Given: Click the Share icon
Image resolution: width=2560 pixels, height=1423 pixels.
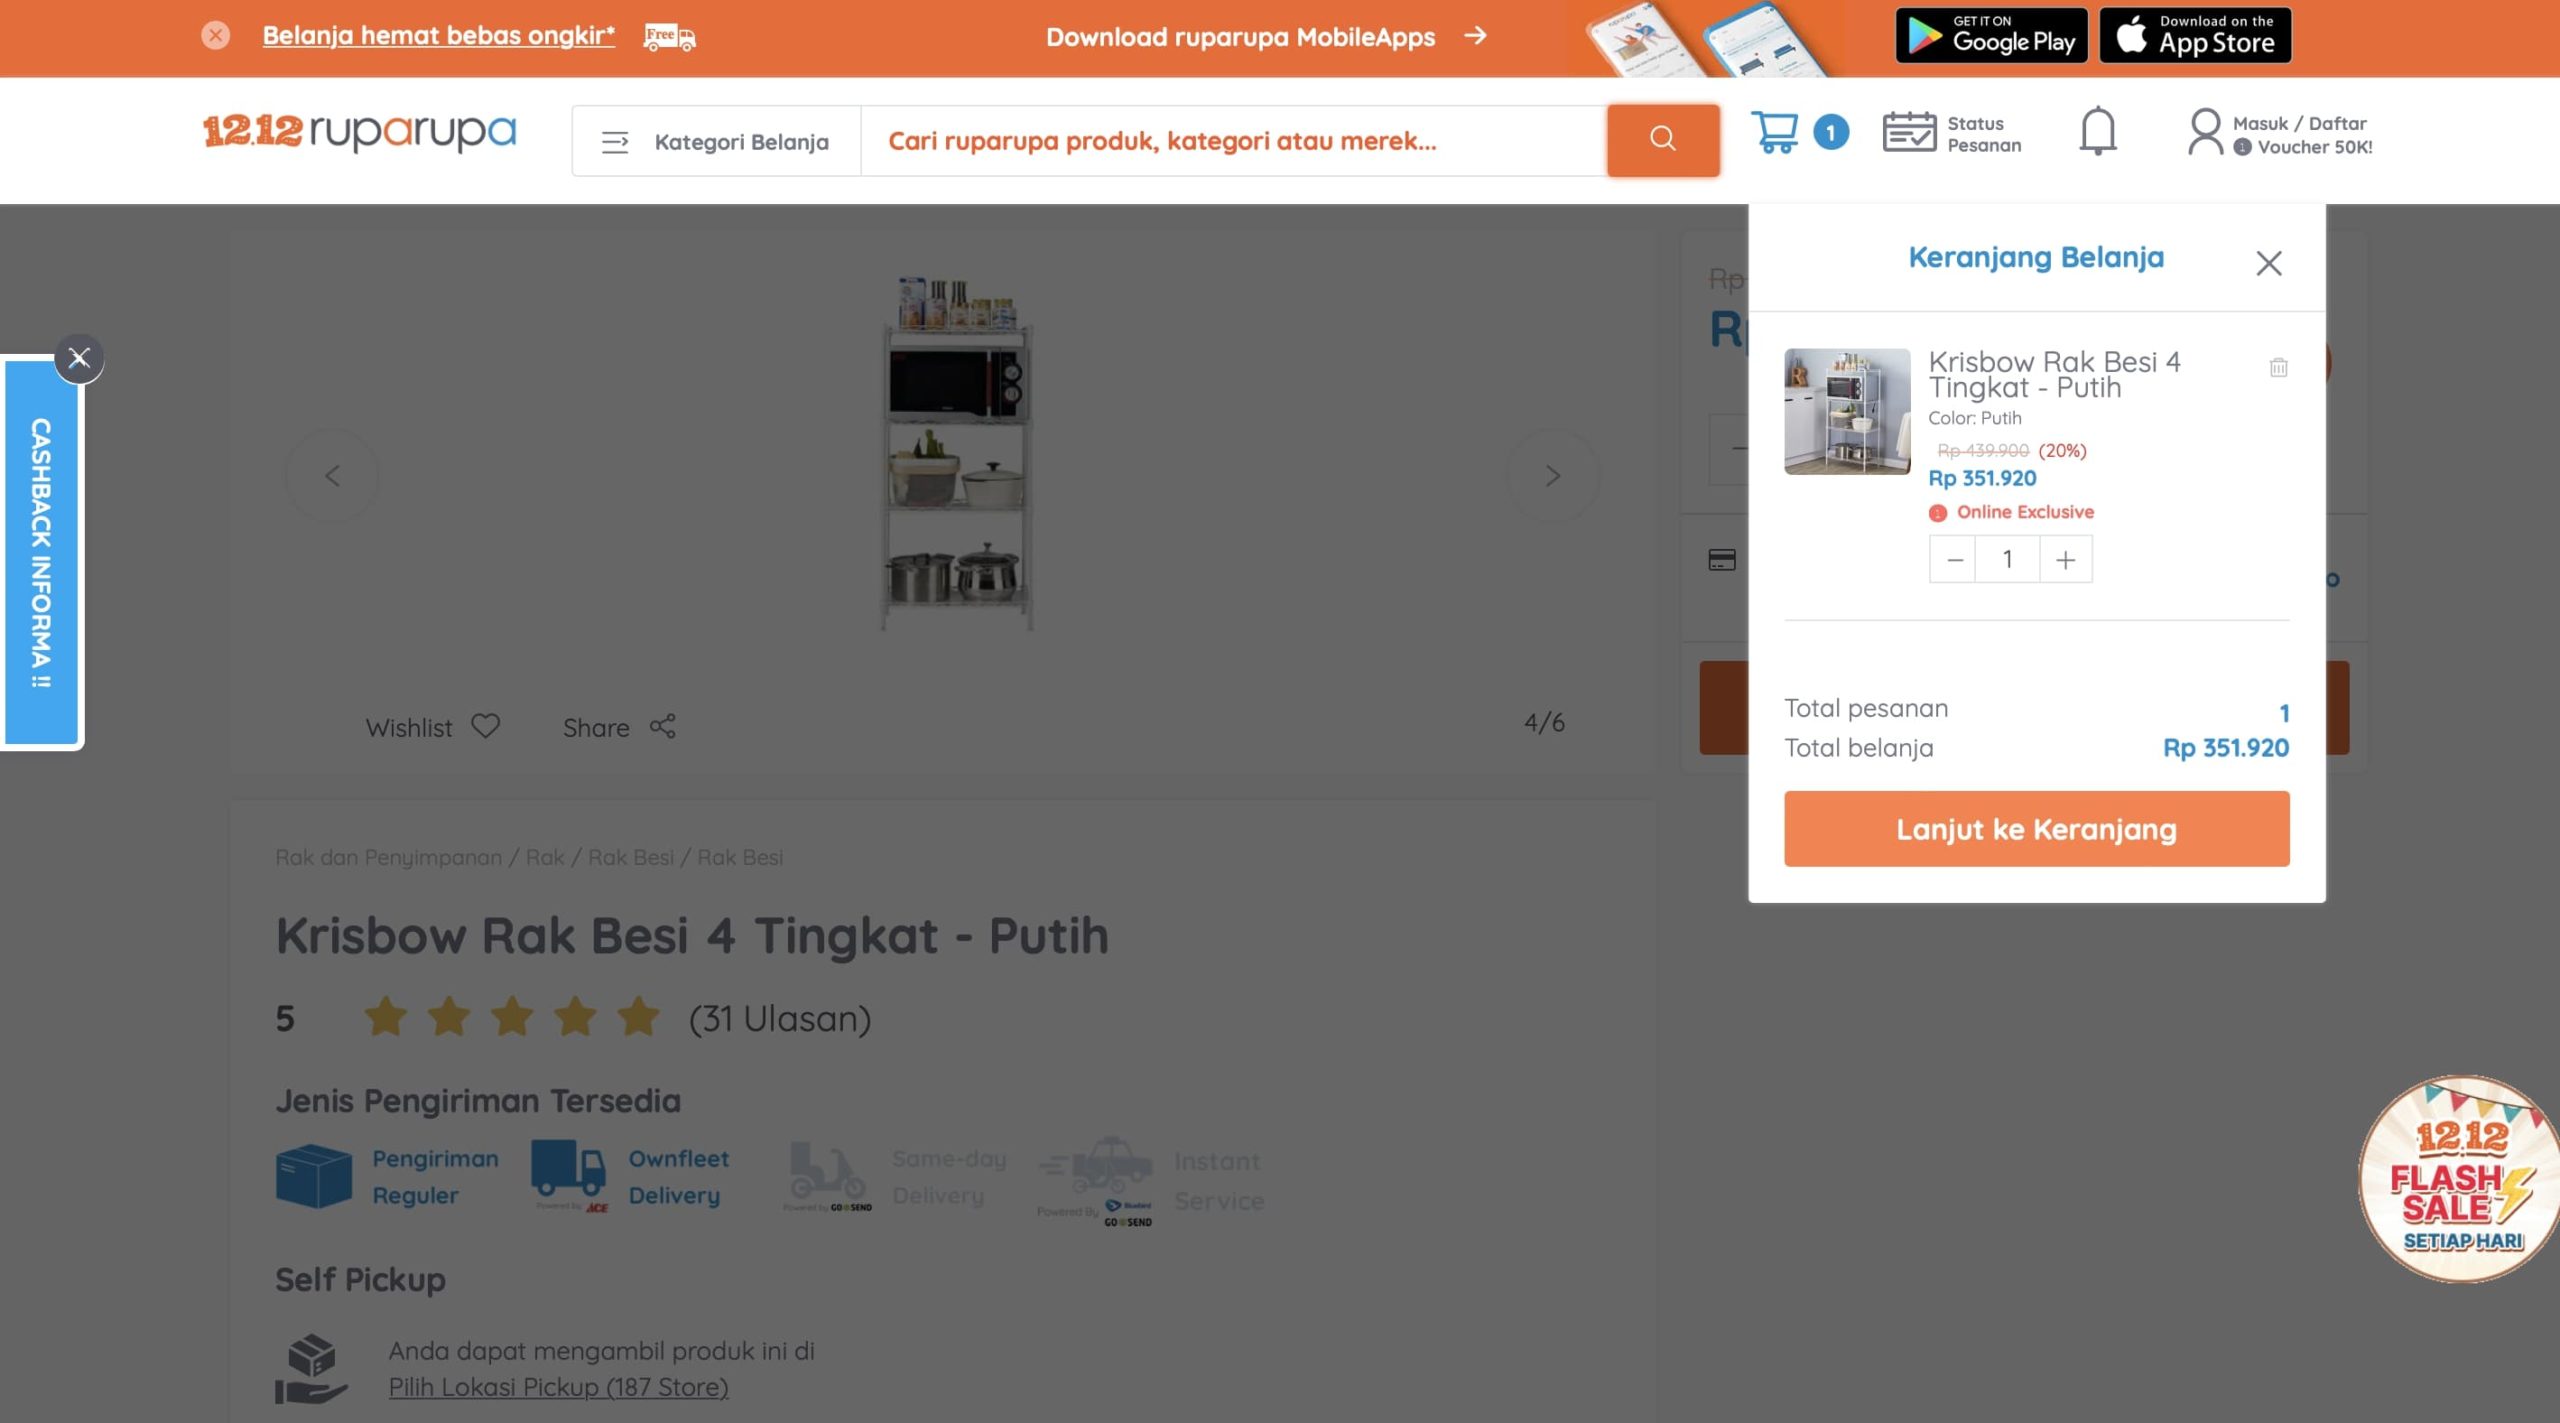Looking at the screenshot, I should (662, 726).
